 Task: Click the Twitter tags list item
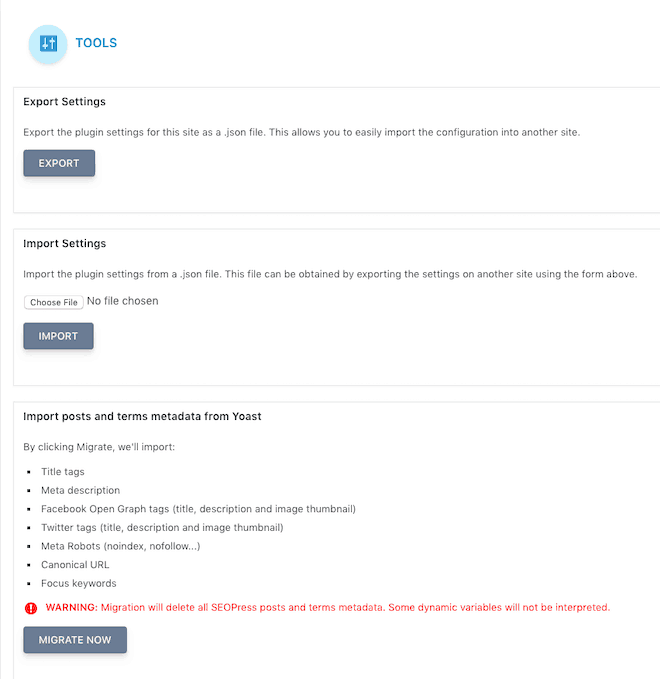pyautogui.click(x=162, y=527)
